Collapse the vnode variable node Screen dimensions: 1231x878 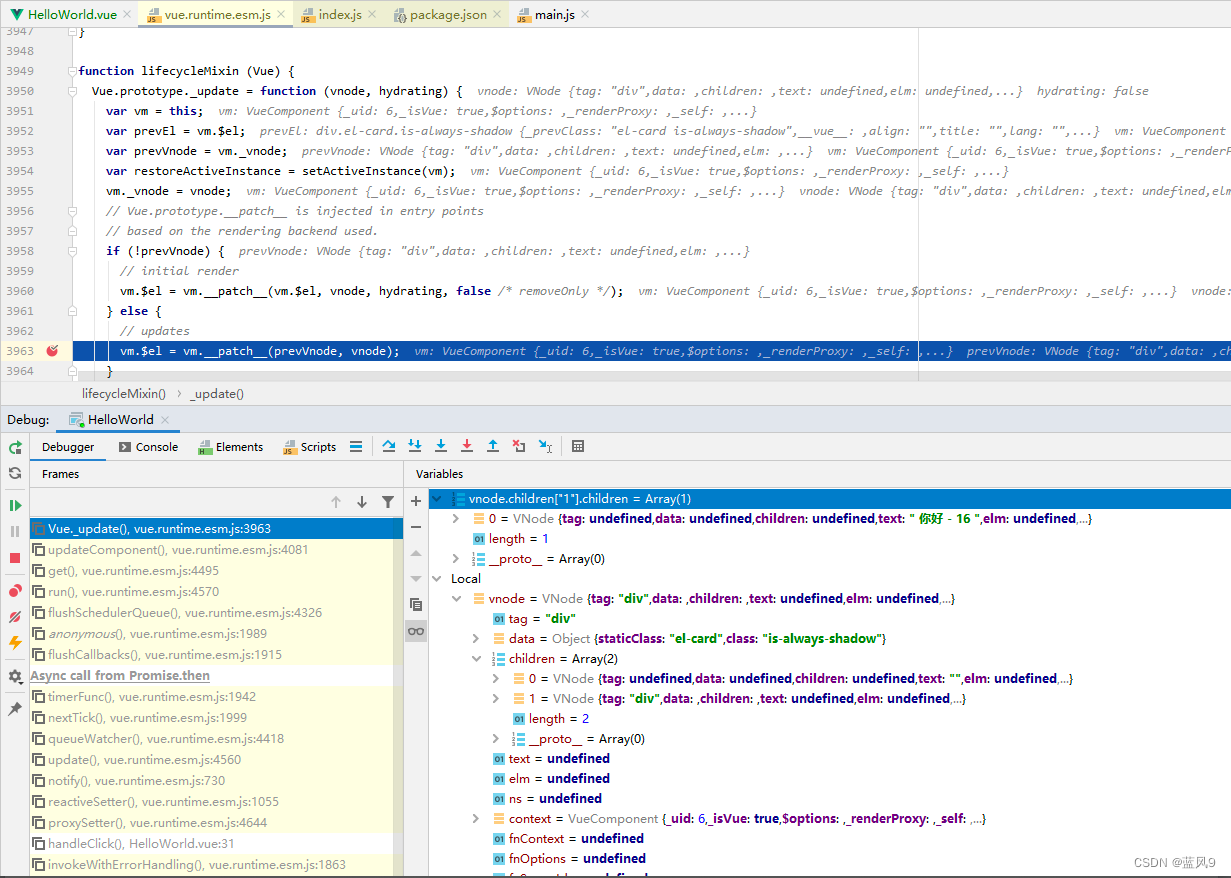[457, 598]
